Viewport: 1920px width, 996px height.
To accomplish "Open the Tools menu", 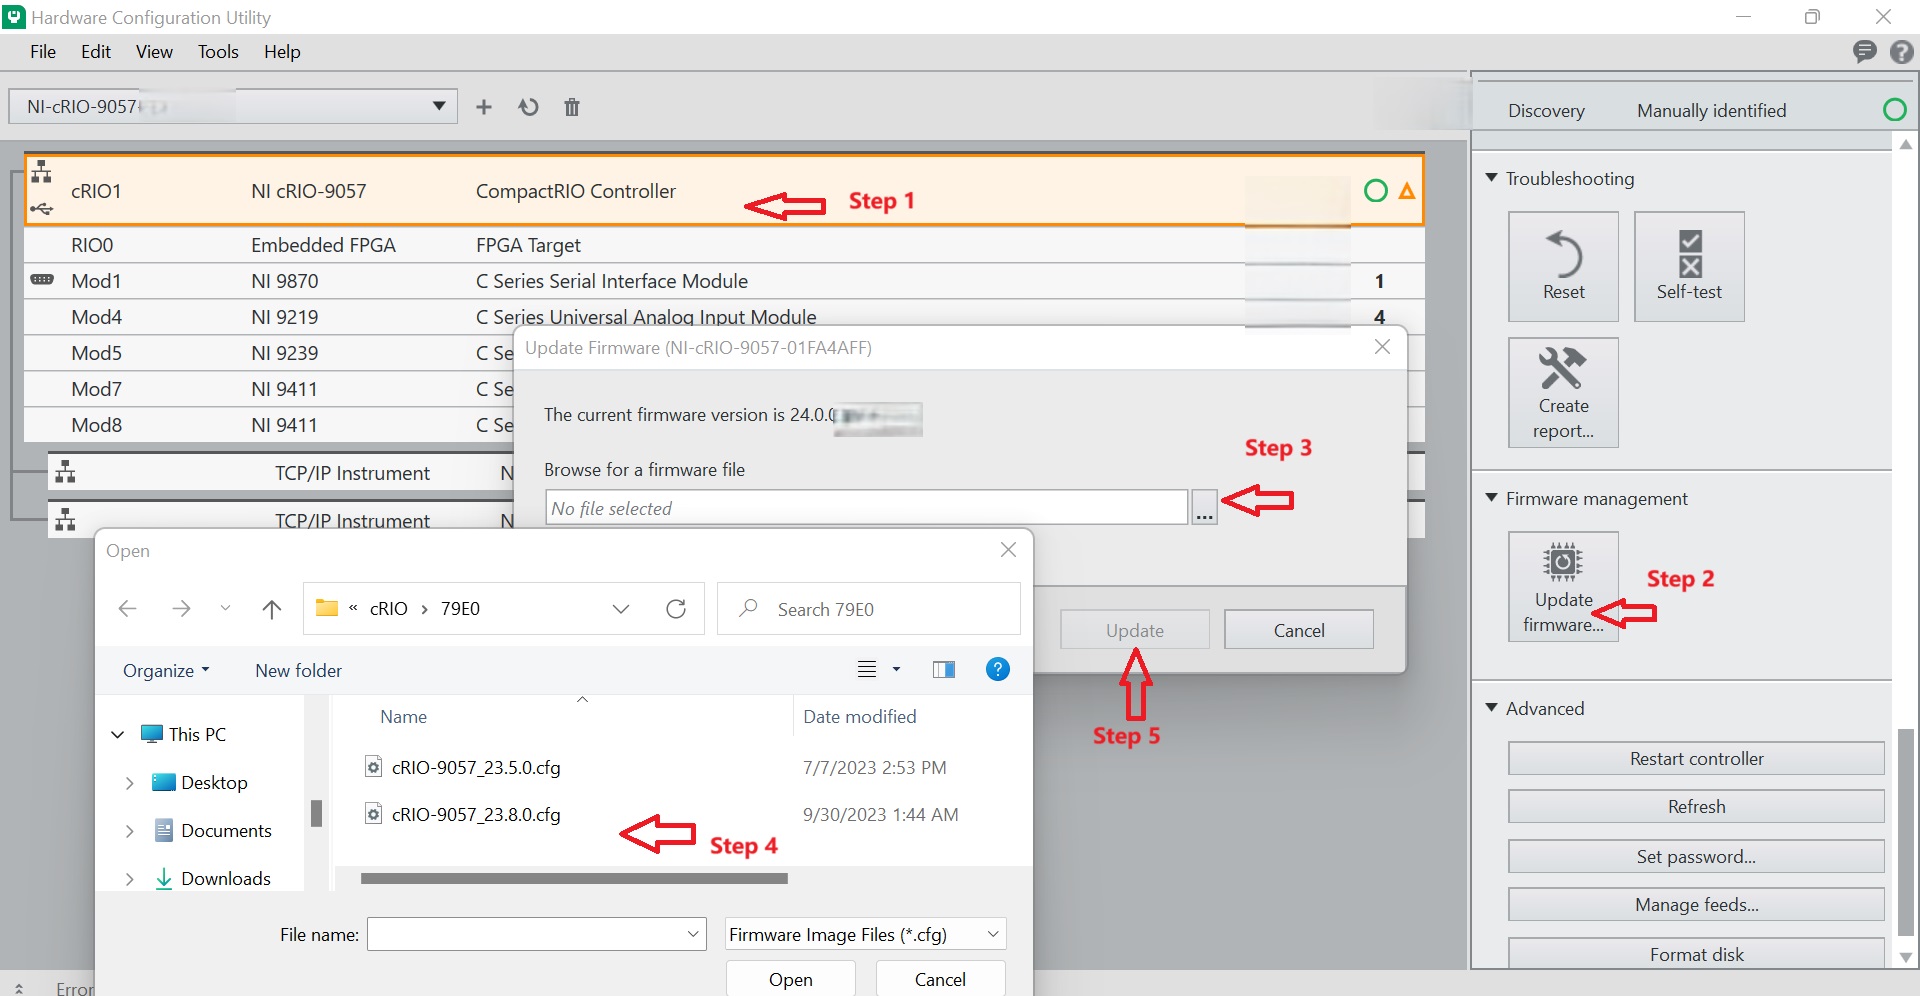I will (x=218, y=52).
